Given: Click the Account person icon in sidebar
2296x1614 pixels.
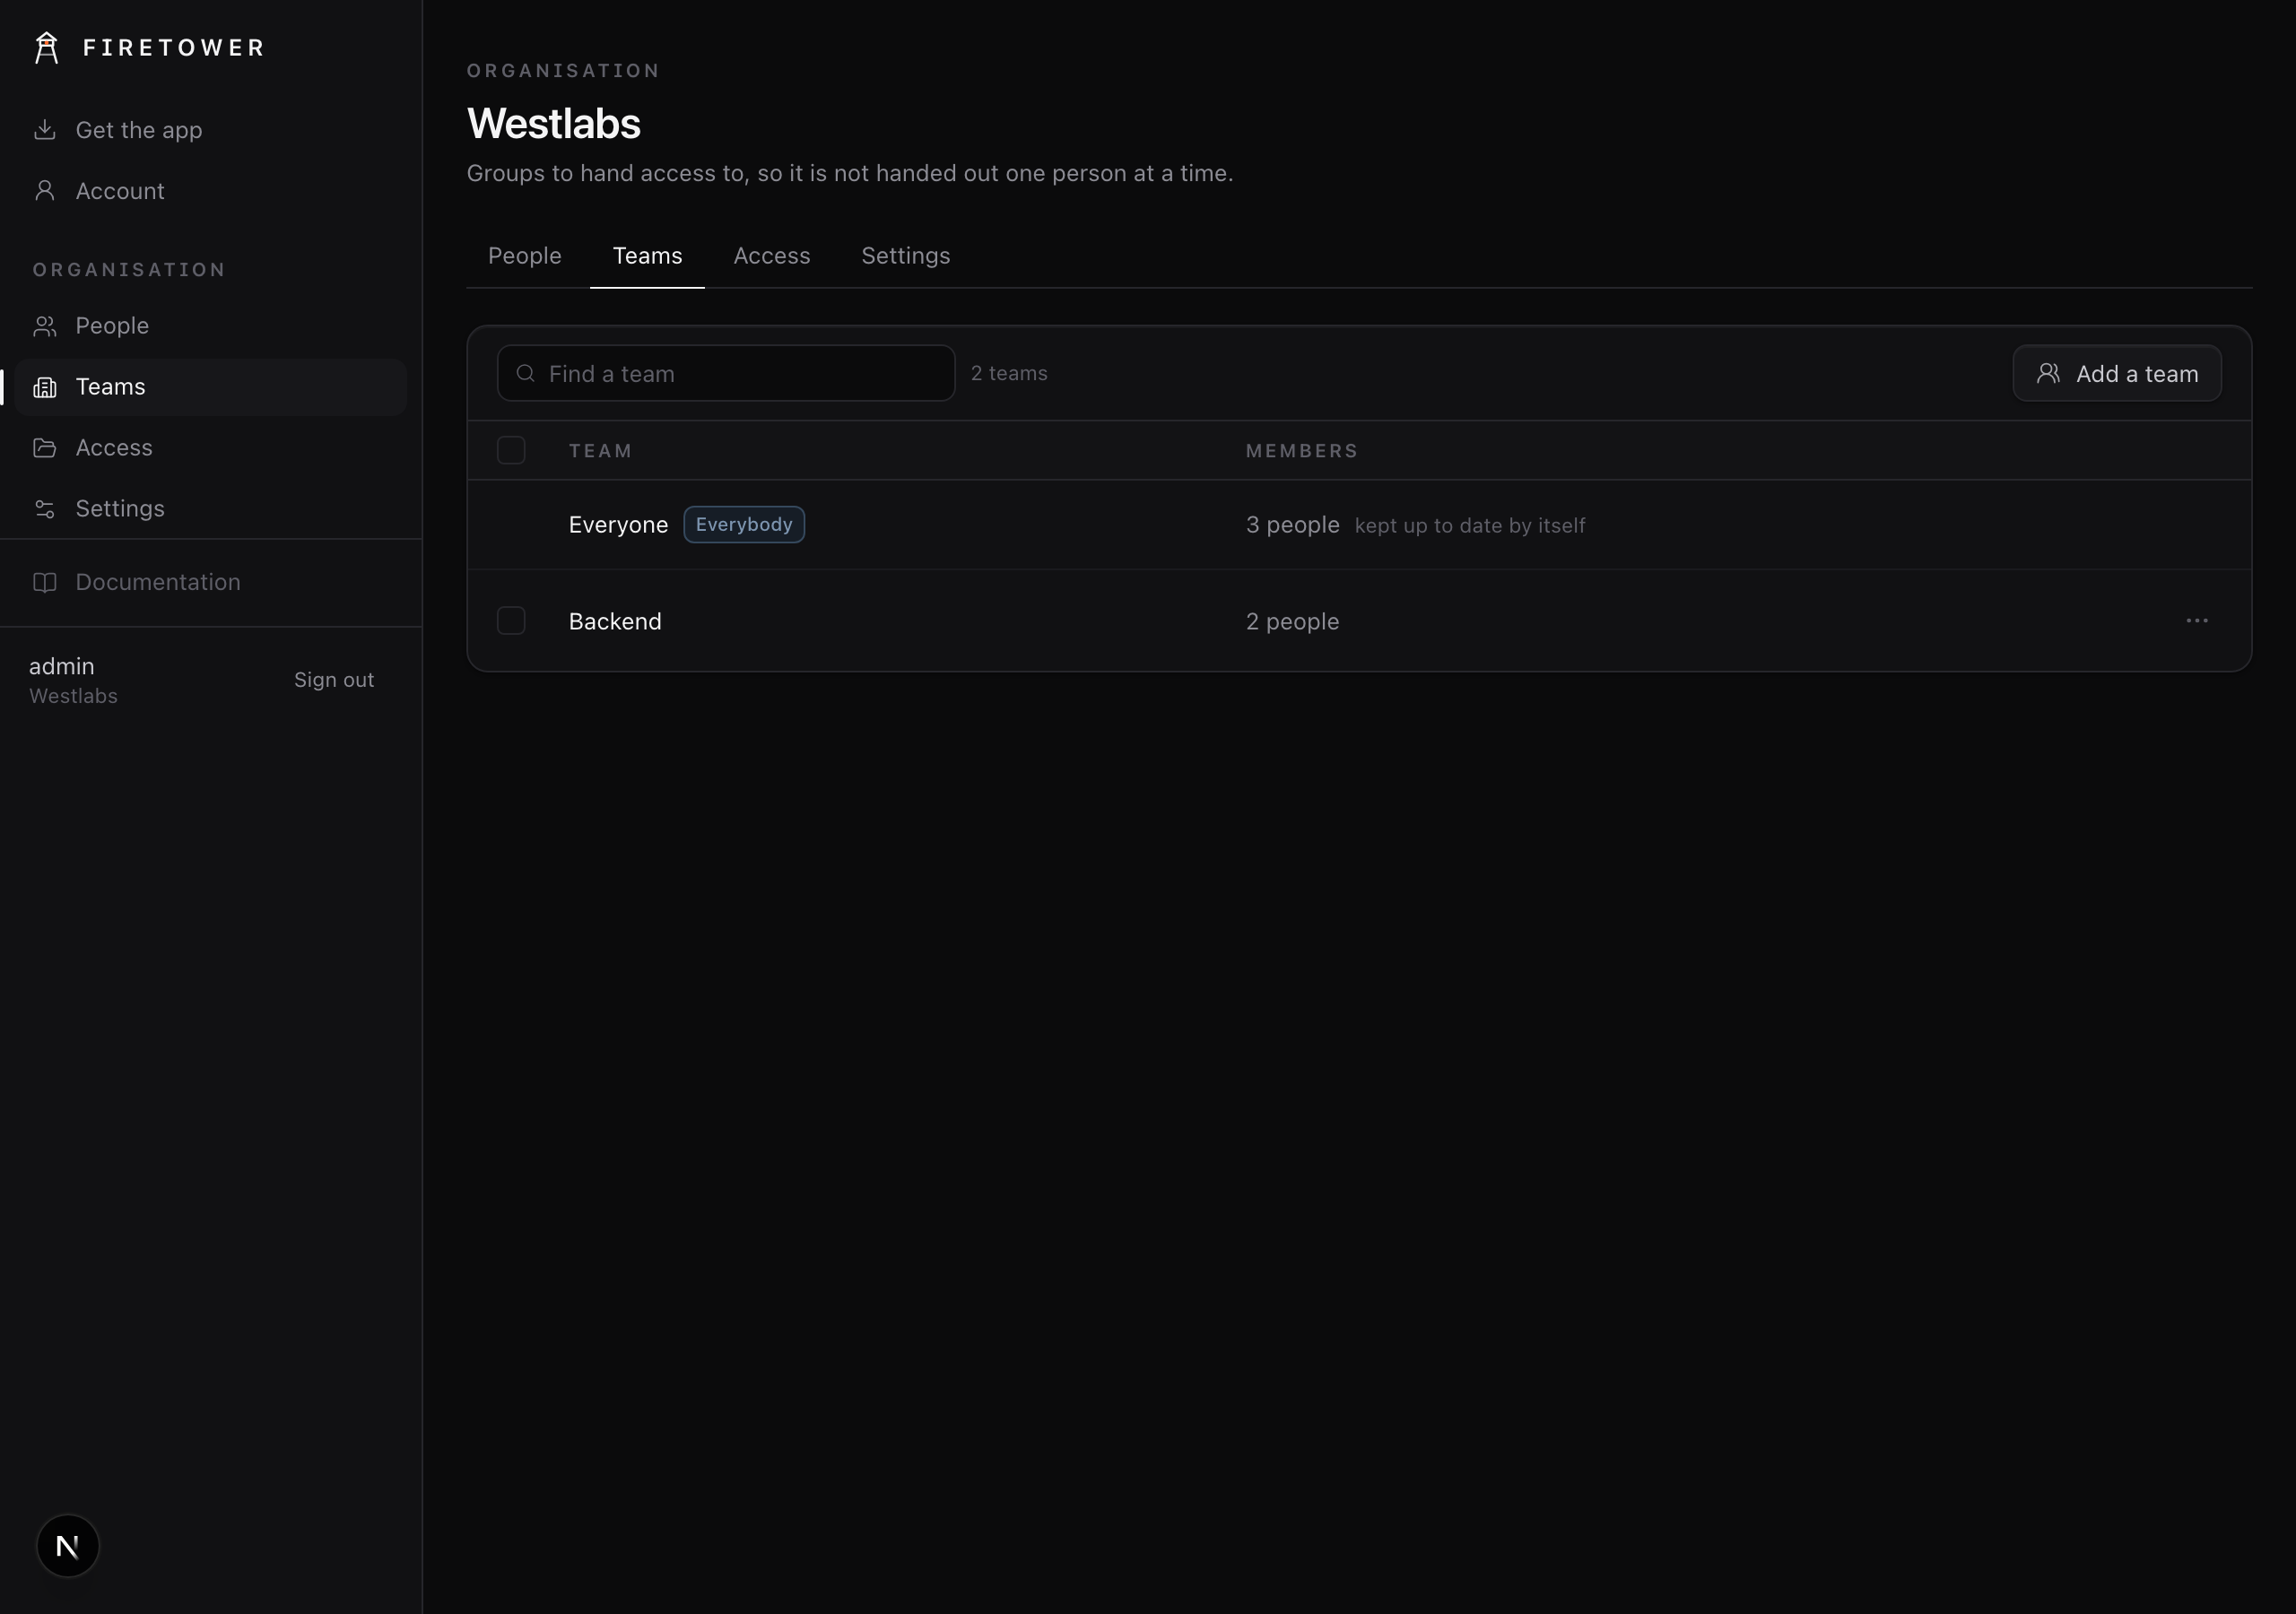Looking at the screenshot, I should [44, 191].
